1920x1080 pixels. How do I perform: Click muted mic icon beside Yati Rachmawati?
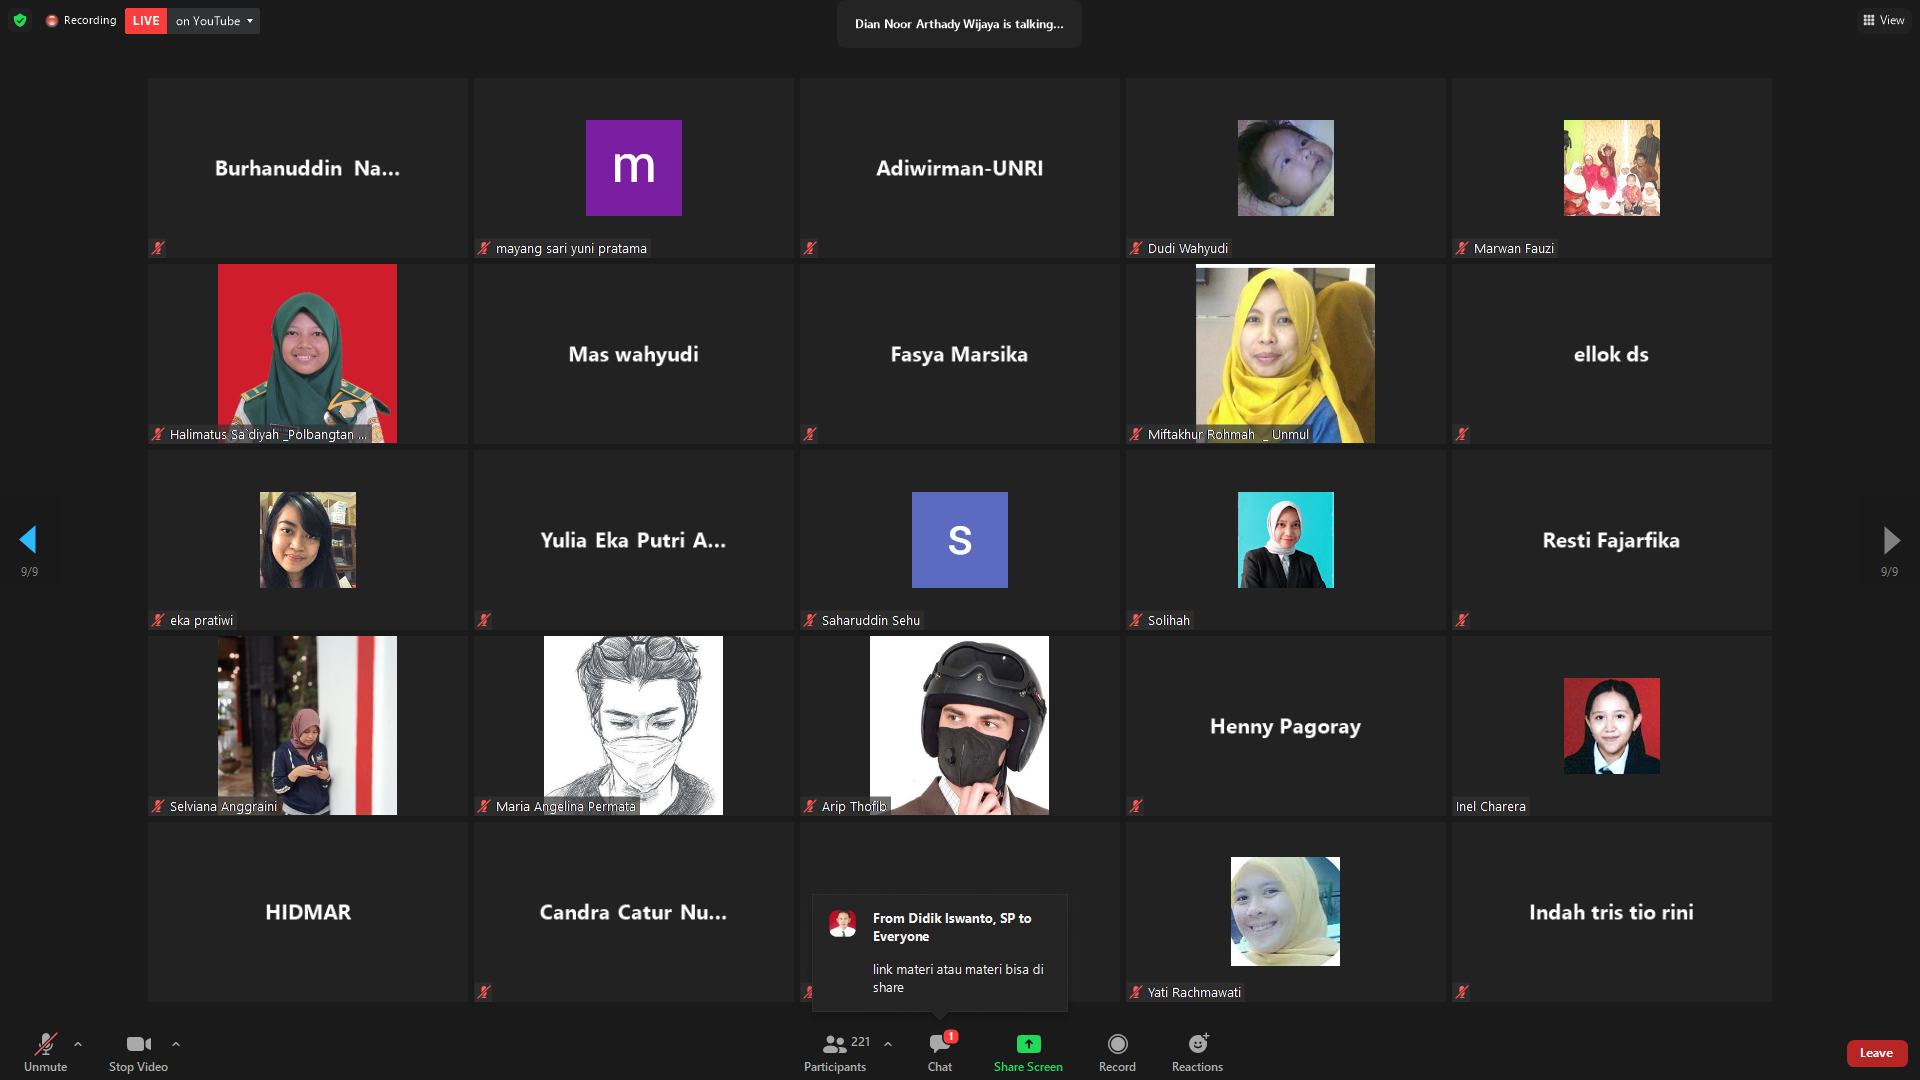(x=1136, y=992)
